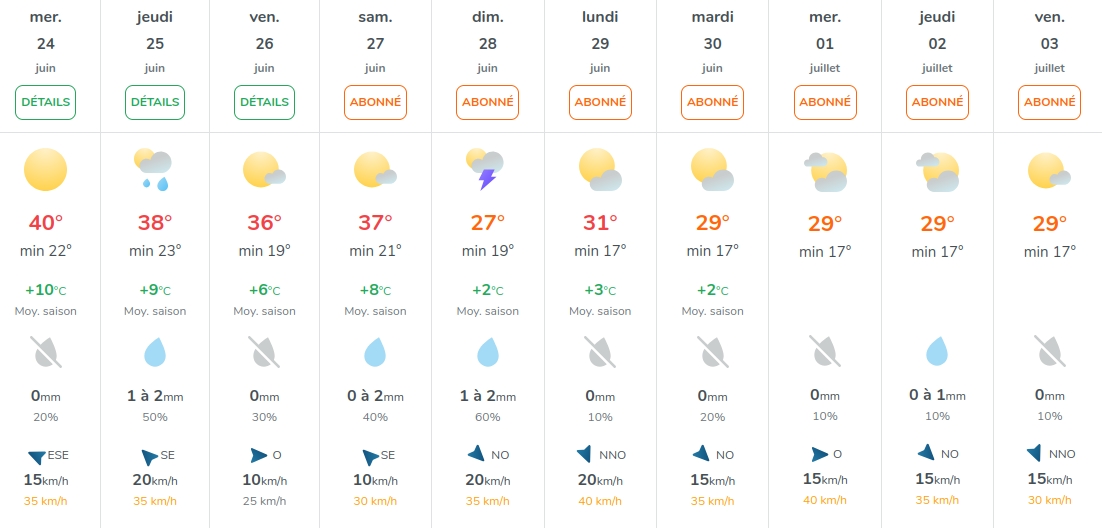Screen dimensions: 1102x528
Task: Click the NNO wind arrow for lundi 29
Action: pyautogui.click(x=584, y=454)
